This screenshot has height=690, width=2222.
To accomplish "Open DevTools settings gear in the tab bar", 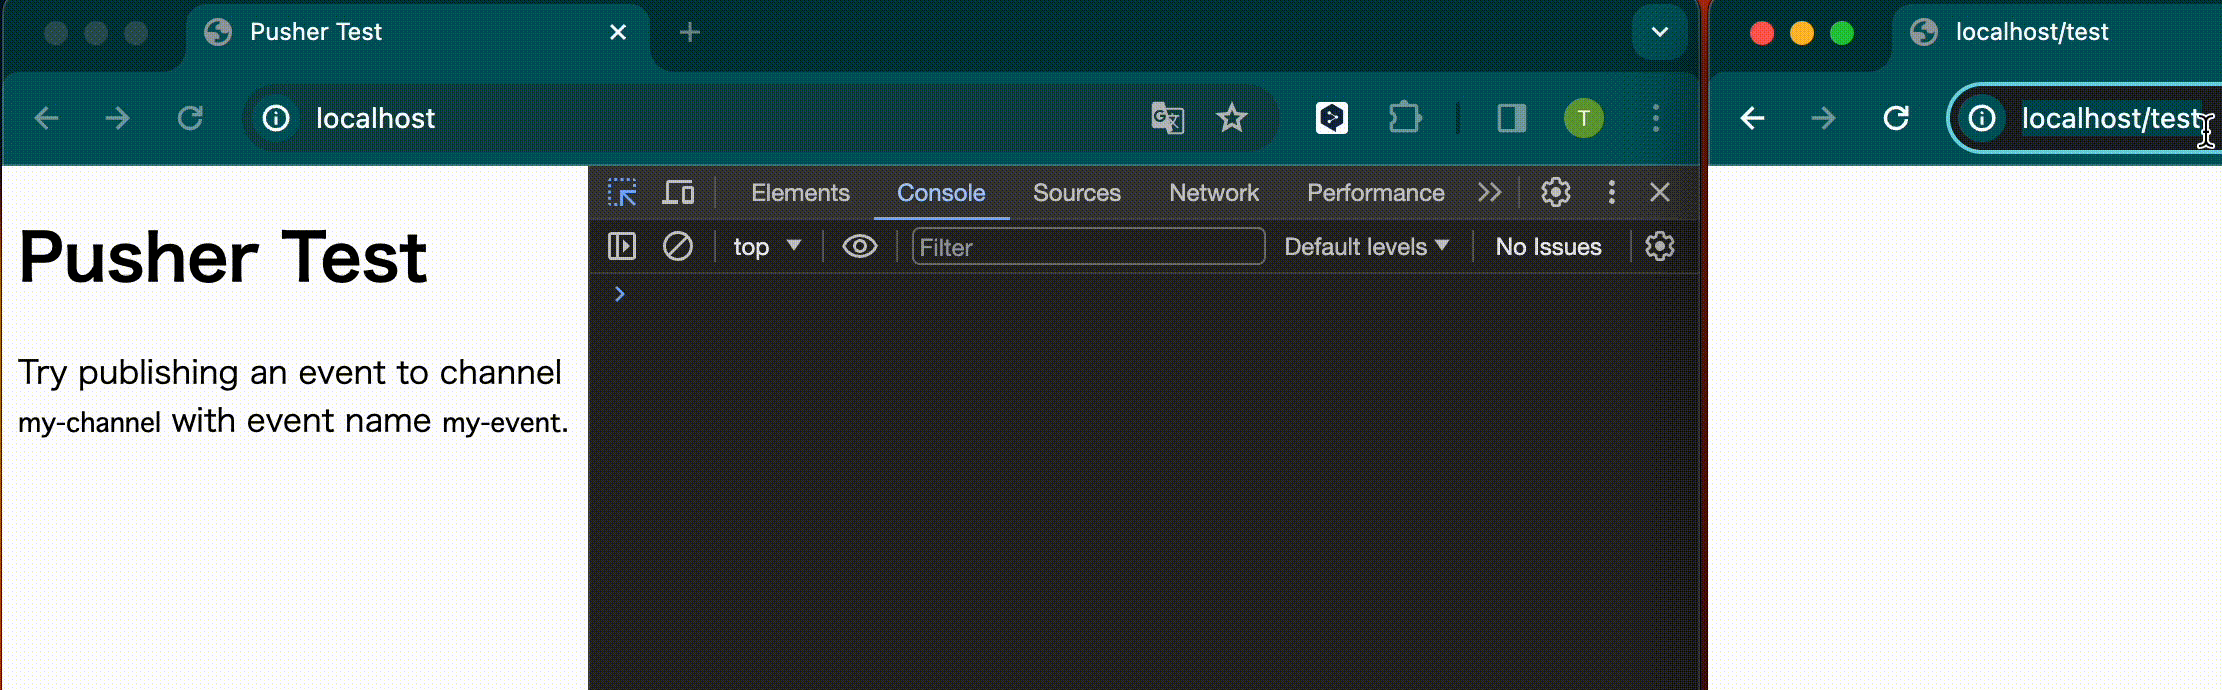I will (x=1555, y=192).
